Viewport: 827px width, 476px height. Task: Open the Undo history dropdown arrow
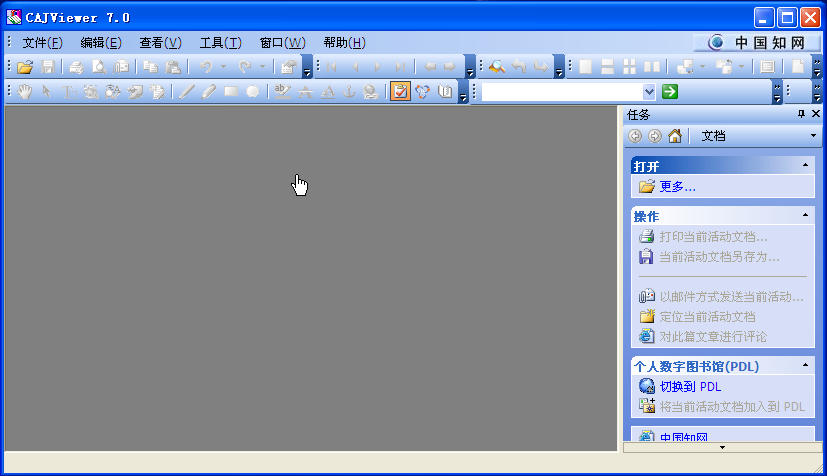click(223, 67)
